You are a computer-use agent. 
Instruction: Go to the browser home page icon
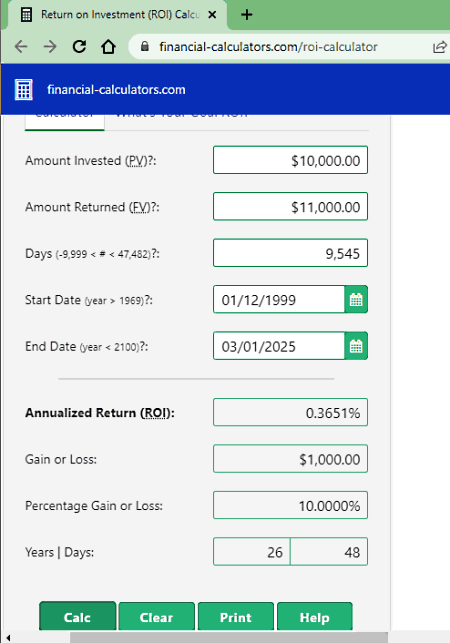(109, 47)
